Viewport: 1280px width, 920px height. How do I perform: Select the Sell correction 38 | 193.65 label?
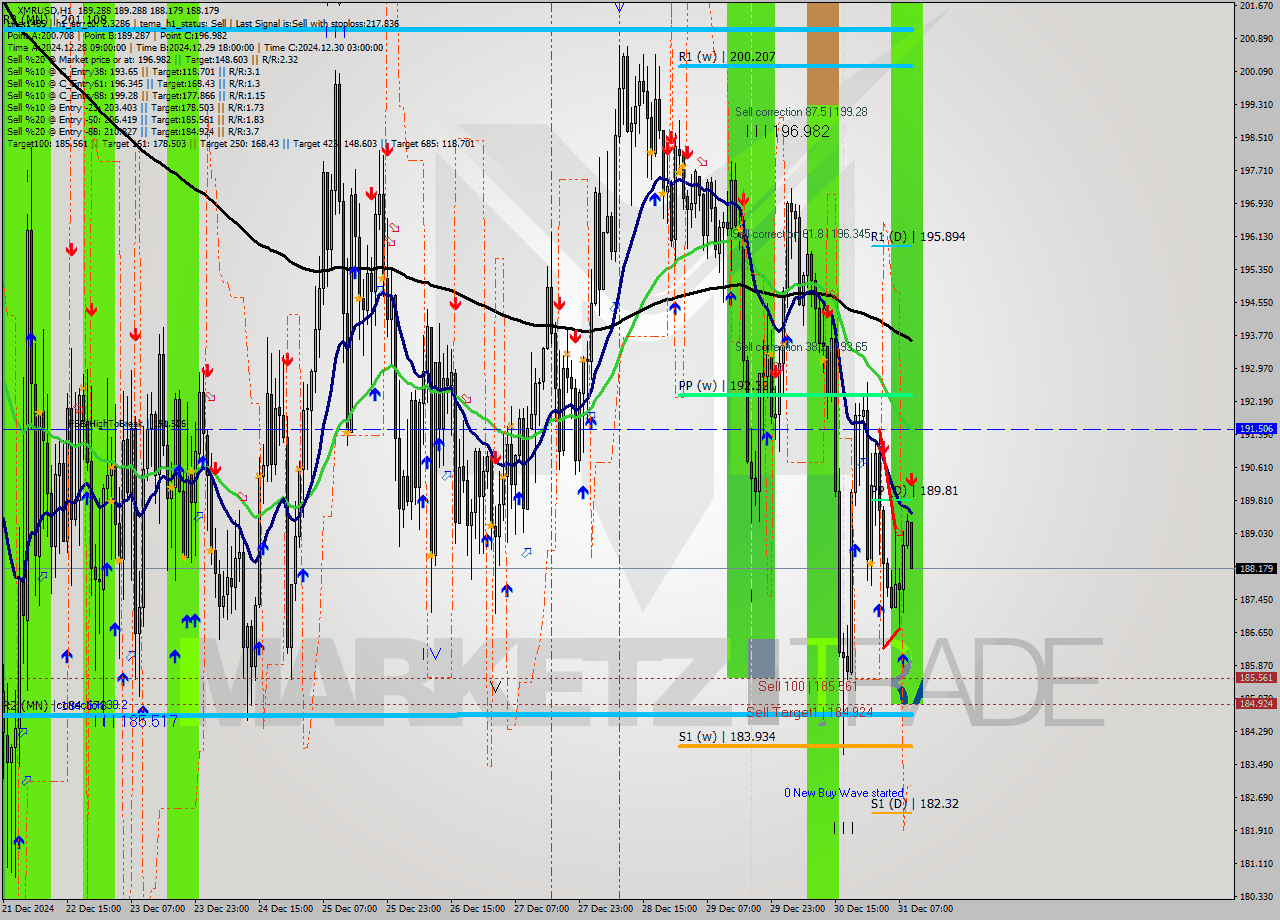(801, 347)
